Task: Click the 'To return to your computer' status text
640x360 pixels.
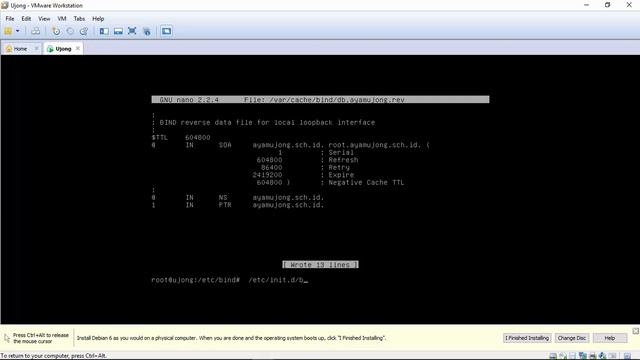Action: [x=53, y=356]
